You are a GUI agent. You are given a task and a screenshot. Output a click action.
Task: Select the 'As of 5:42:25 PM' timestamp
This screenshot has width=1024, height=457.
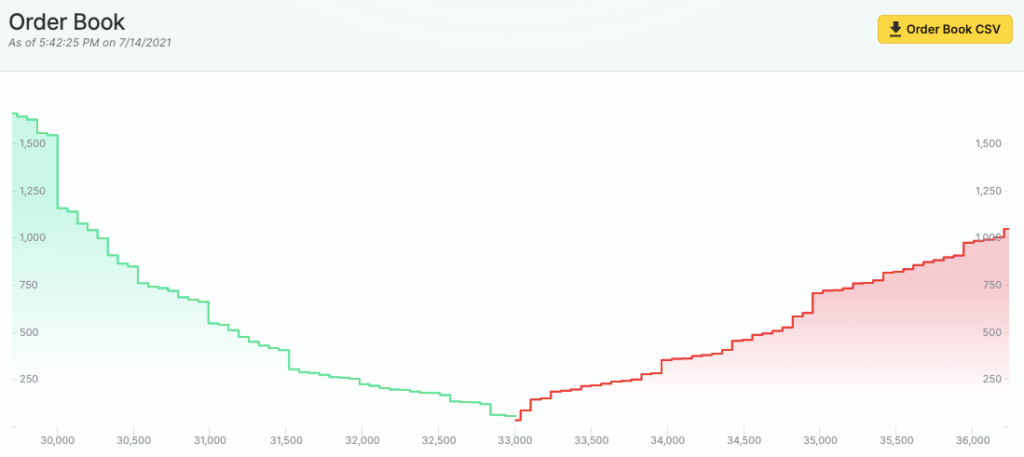(x=90, y=43)
